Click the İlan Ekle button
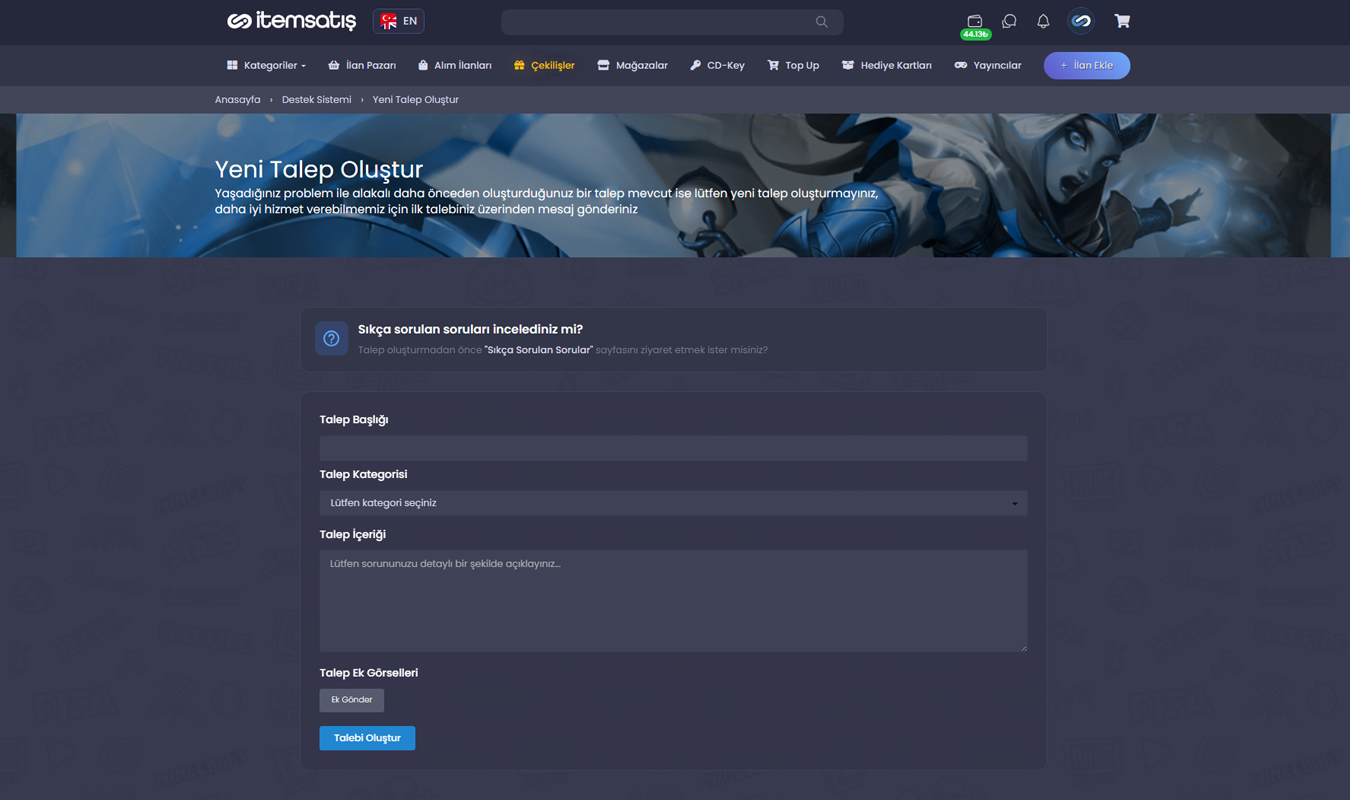Screen dimensions: 1350x800 point(1087,65)
